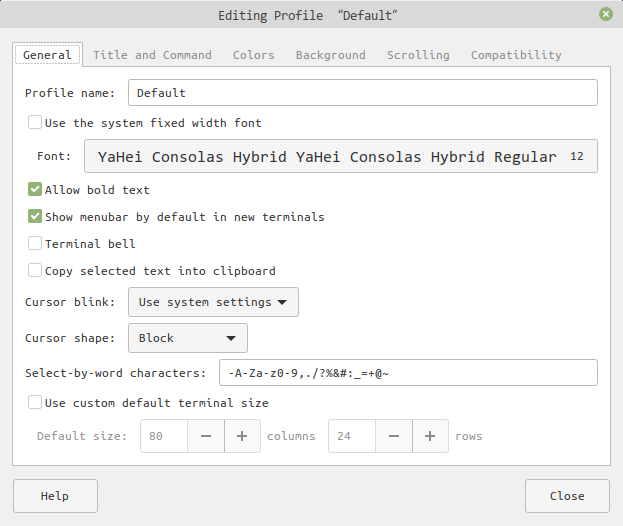
Task: Go to the Scrolling tab
Action: tap(418, 55)
